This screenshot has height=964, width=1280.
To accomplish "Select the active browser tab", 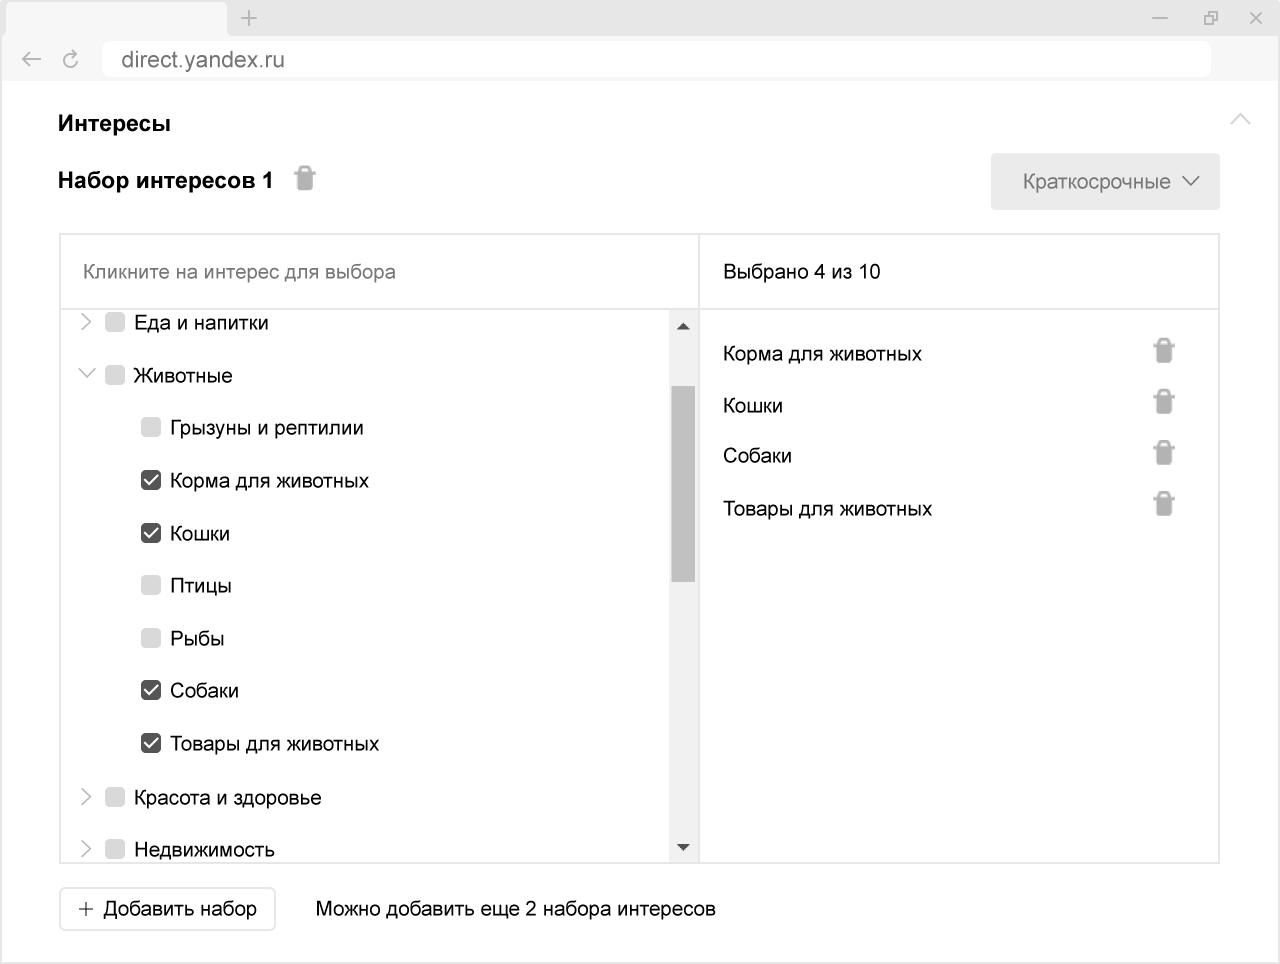I will [x=114, y=18].
